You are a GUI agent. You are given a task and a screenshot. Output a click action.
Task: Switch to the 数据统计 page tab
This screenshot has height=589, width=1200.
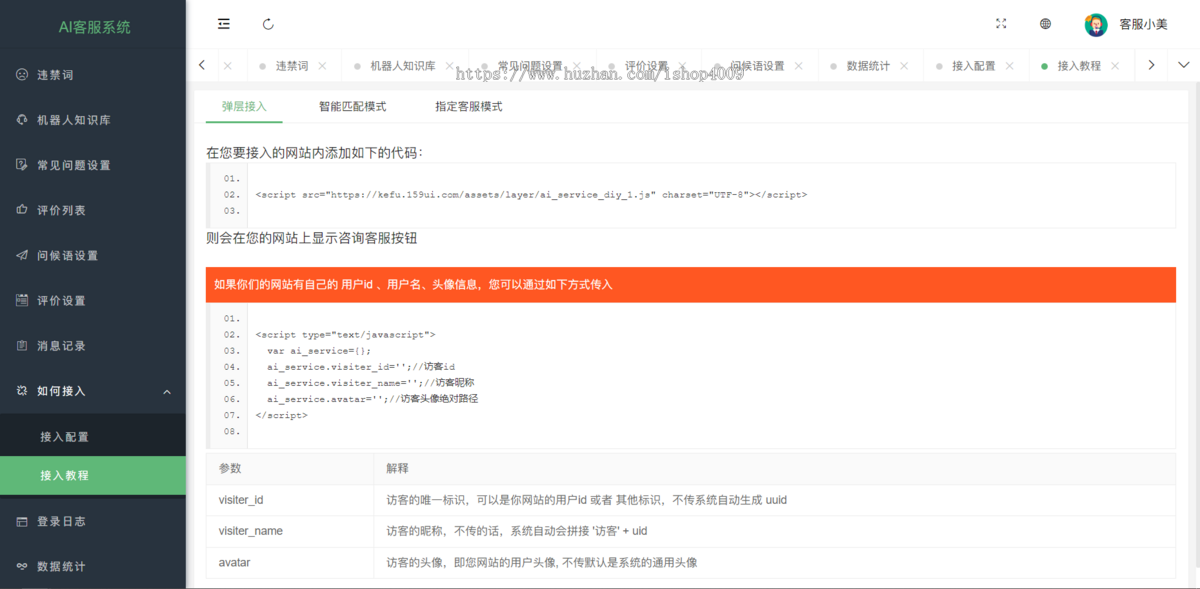[x=868, y=66]
